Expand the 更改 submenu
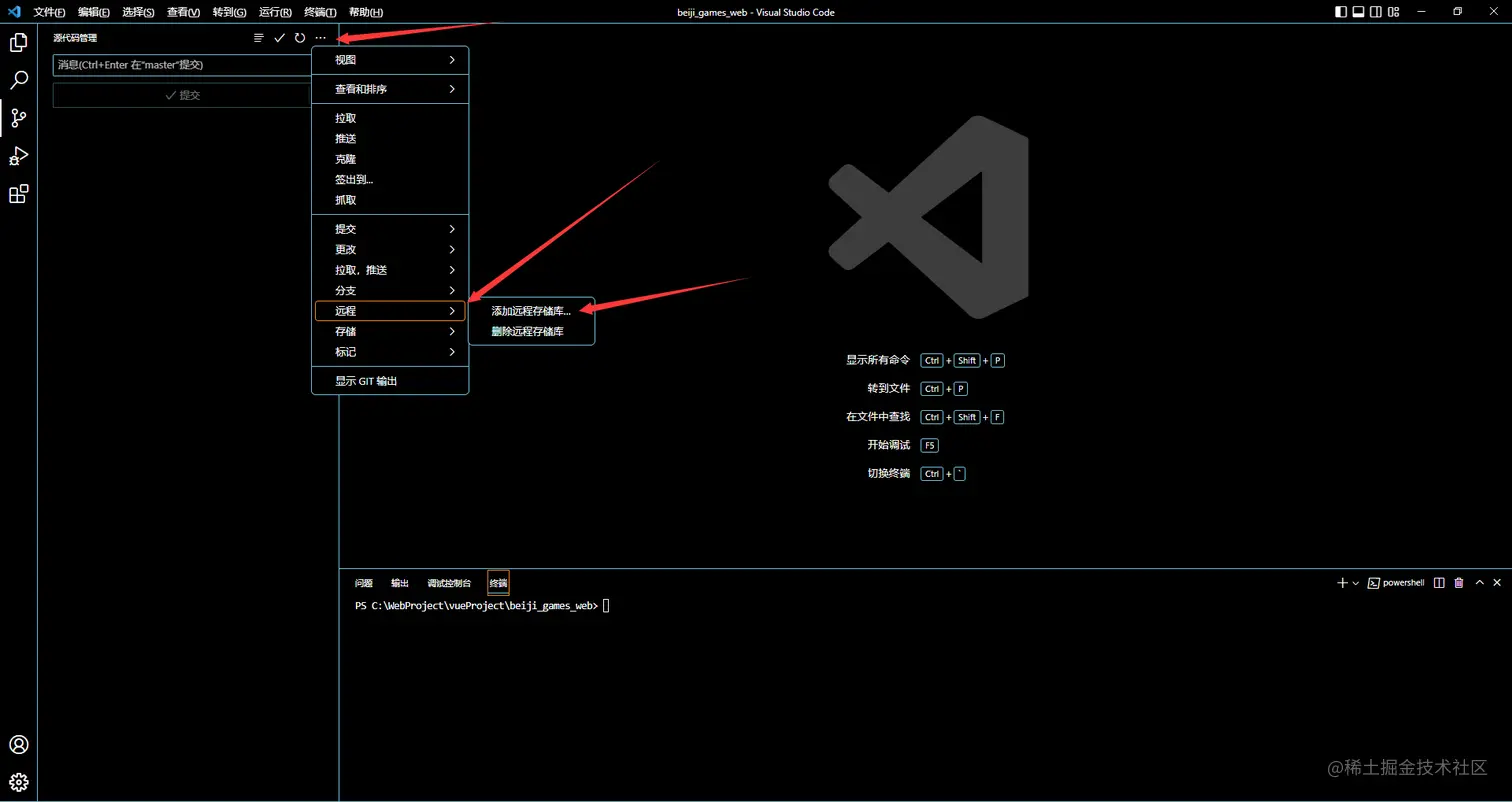 pos(390,249)
